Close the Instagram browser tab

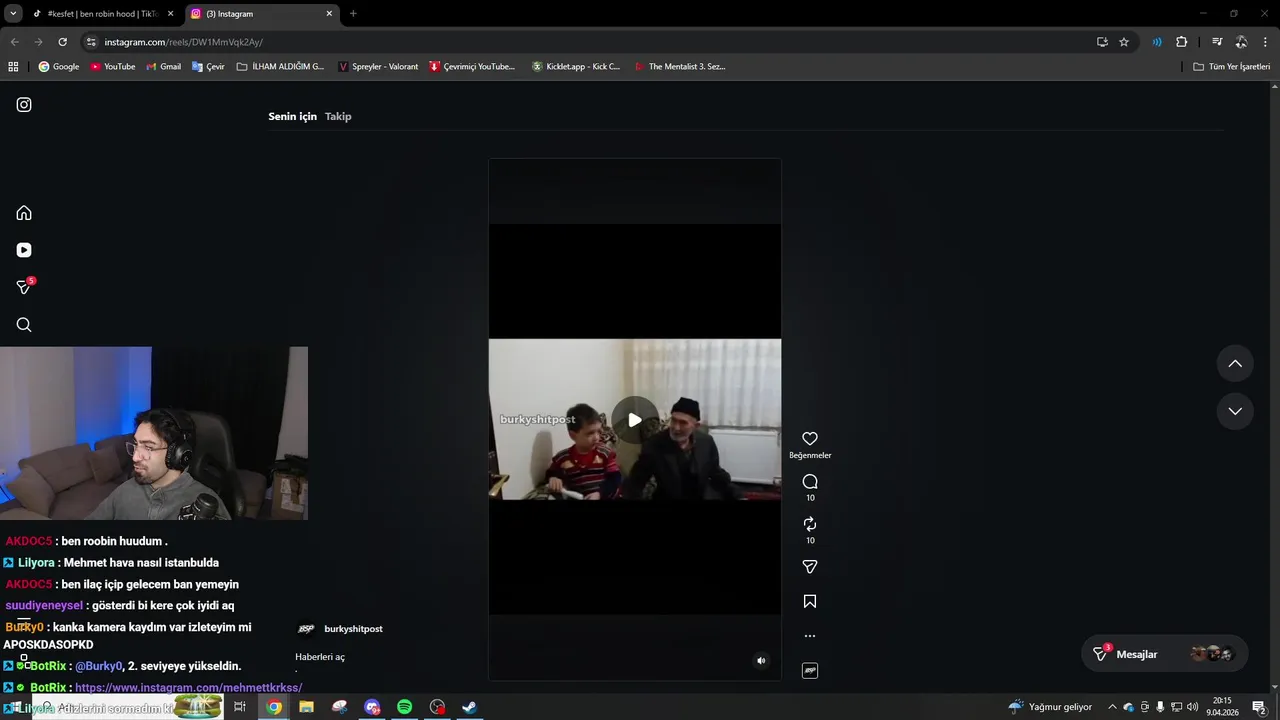[x=329, y=14]
